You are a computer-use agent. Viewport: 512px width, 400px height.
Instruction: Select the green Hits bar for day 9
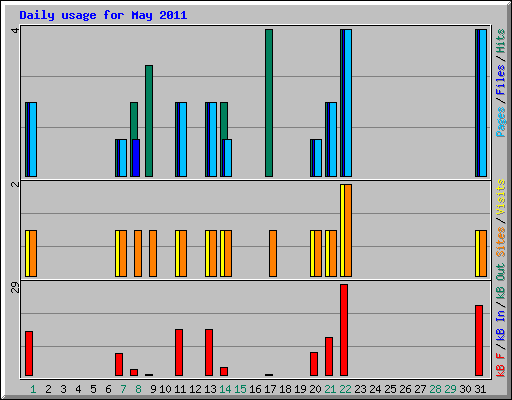point(149,121)
